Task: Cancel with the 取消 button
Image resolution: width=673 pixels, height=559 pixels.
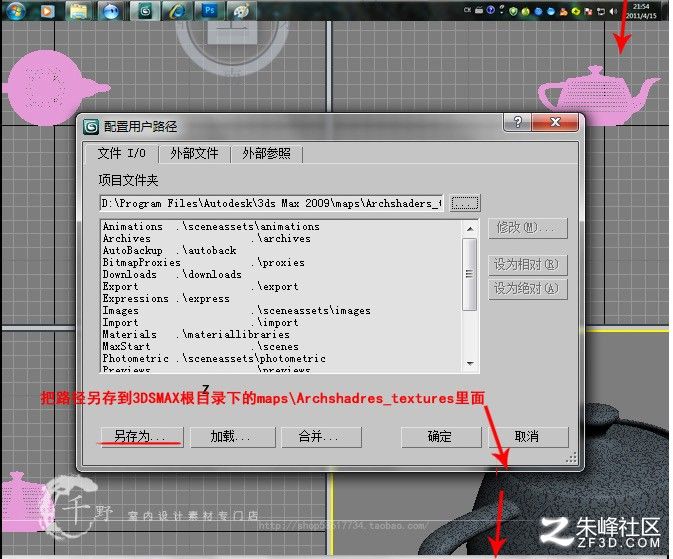Action: tap(528, 437)
